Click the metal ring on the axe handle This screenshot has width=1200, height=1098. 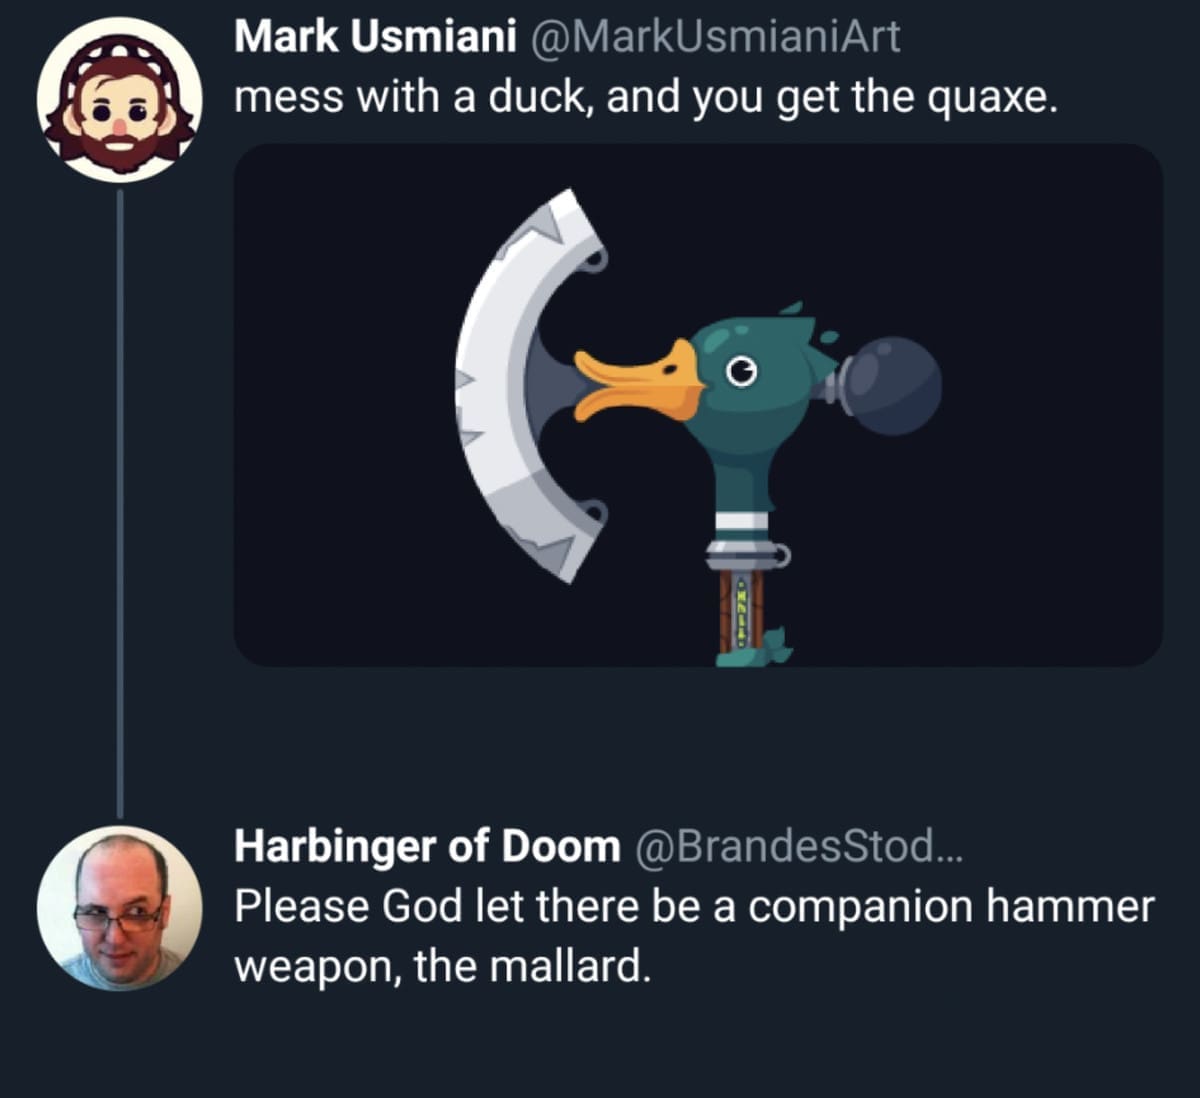click(x=747, y=553)
